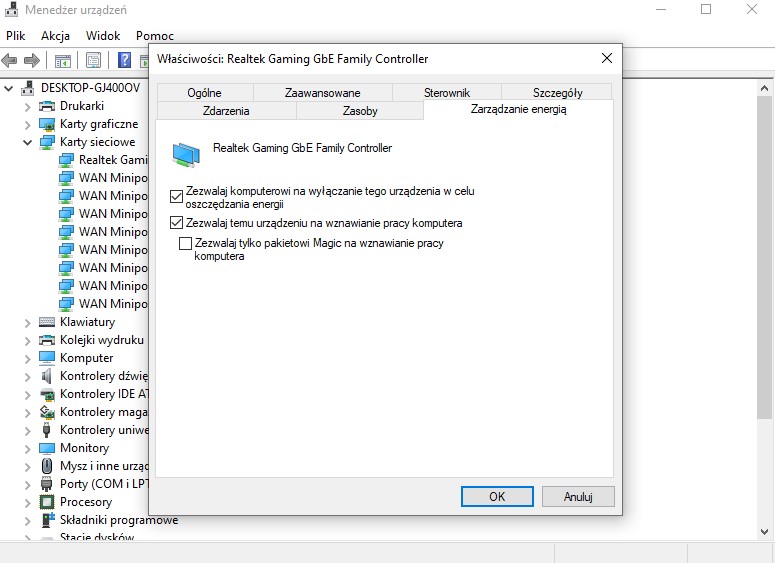Click the blue Help question mark toolbar icon
775x563 pixels.
coord(126,60)
